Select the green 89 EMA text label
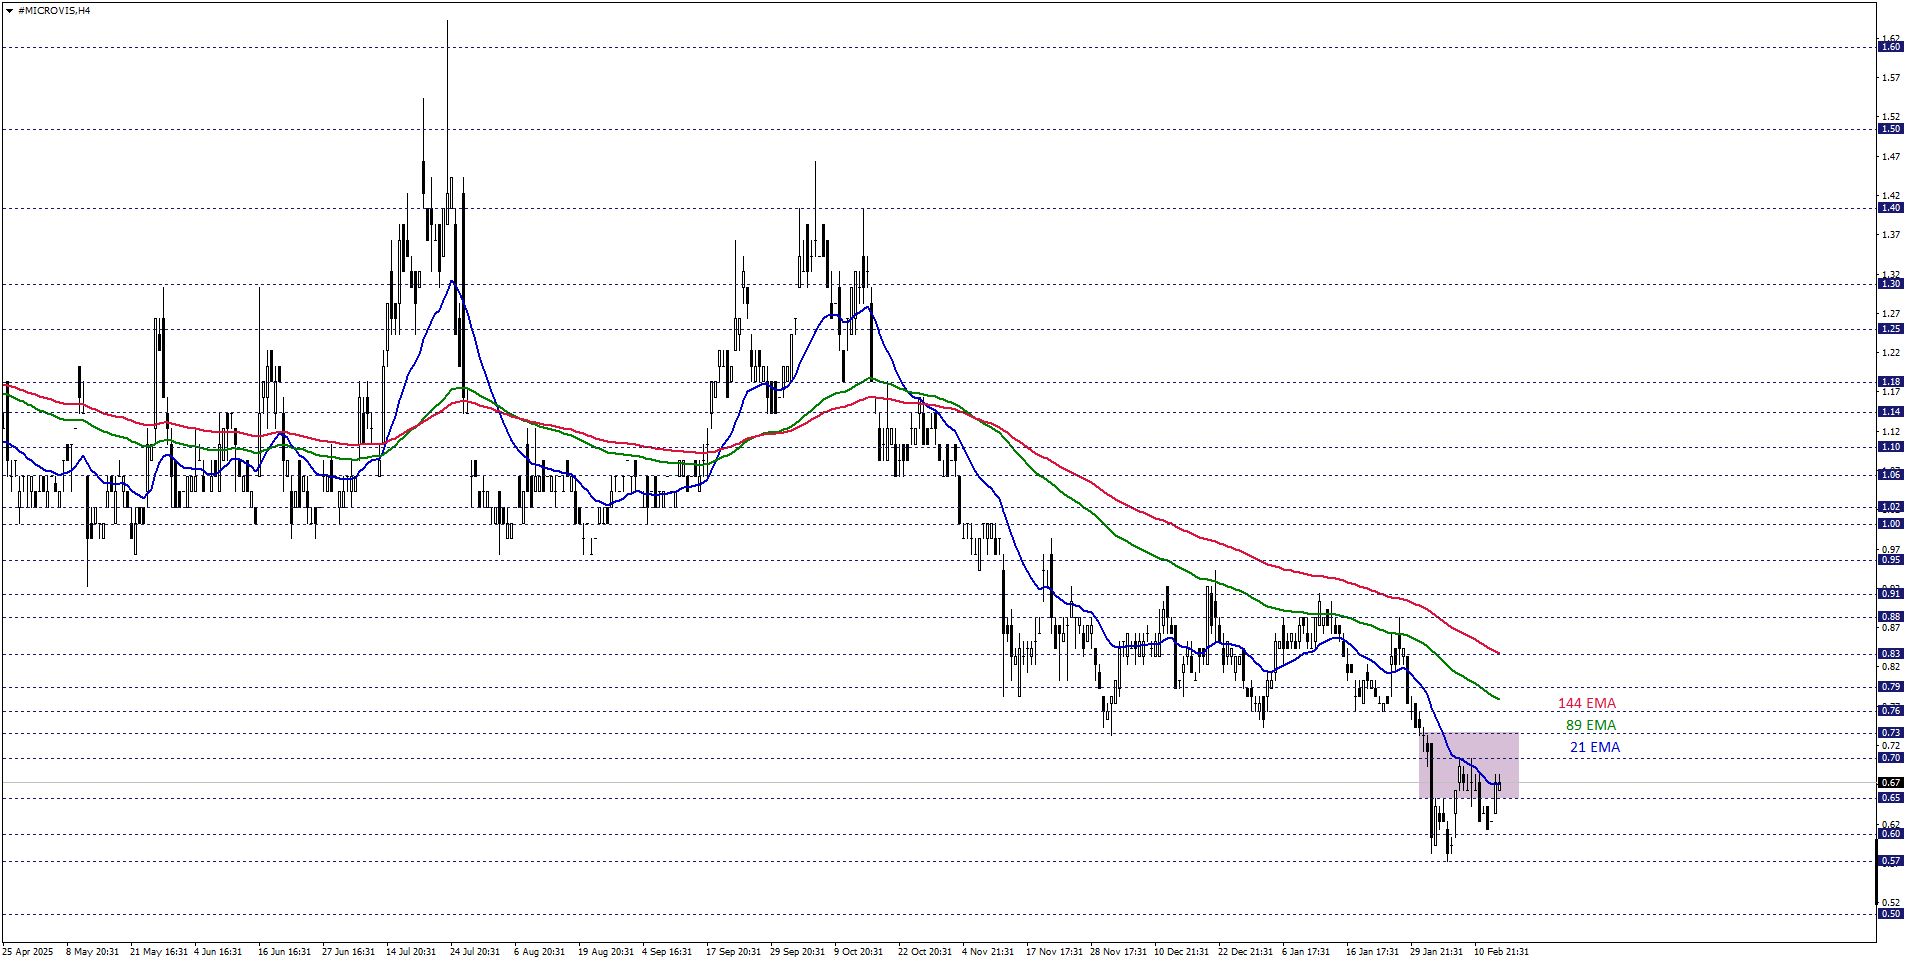The width and height of the screenshot is (1916, 963). 1590,726
